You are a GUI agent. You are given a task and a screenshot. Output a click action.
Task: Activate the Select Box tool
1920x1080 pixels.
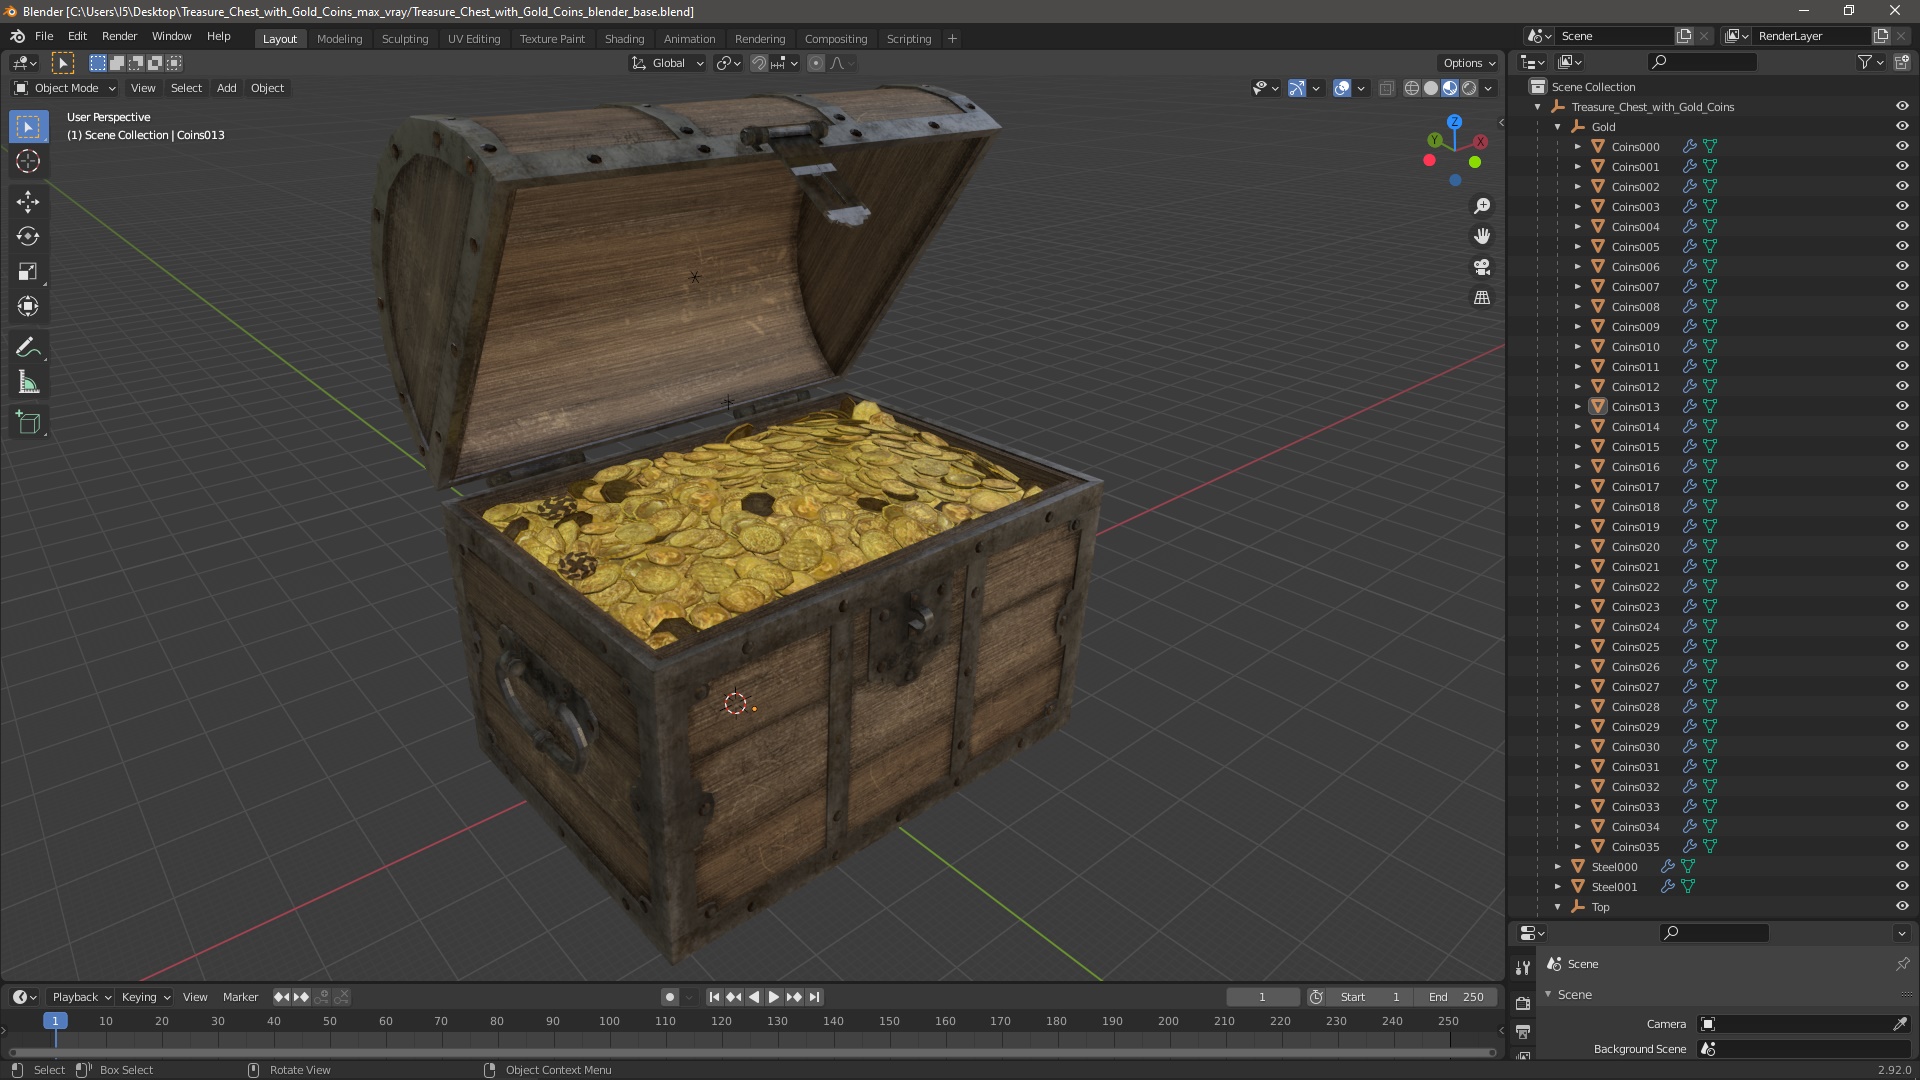pyautogui.click(x=28, y=126)
